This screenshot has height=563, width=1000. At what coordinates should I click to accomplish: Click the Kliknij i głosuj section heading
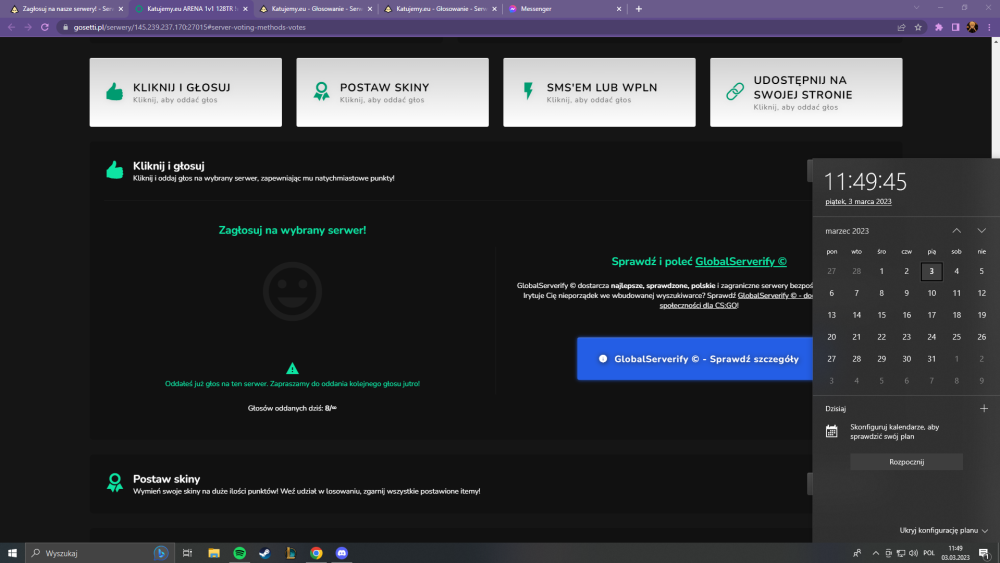tap(168, 166)
